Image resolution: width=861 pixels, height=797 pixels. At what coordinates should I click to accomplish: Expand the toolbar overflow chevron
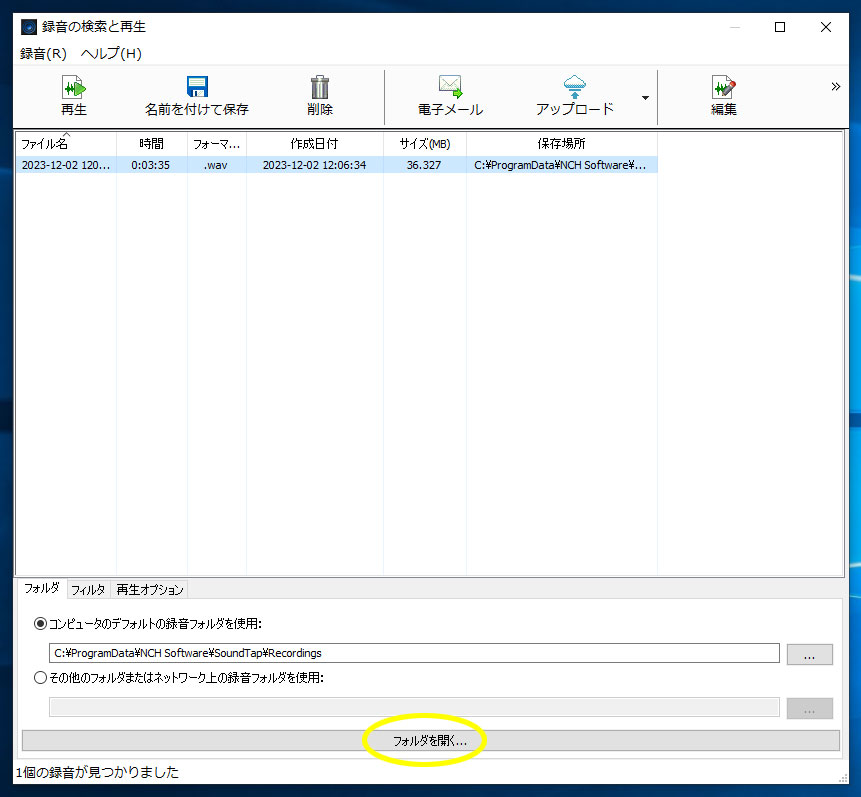[836, 86]
